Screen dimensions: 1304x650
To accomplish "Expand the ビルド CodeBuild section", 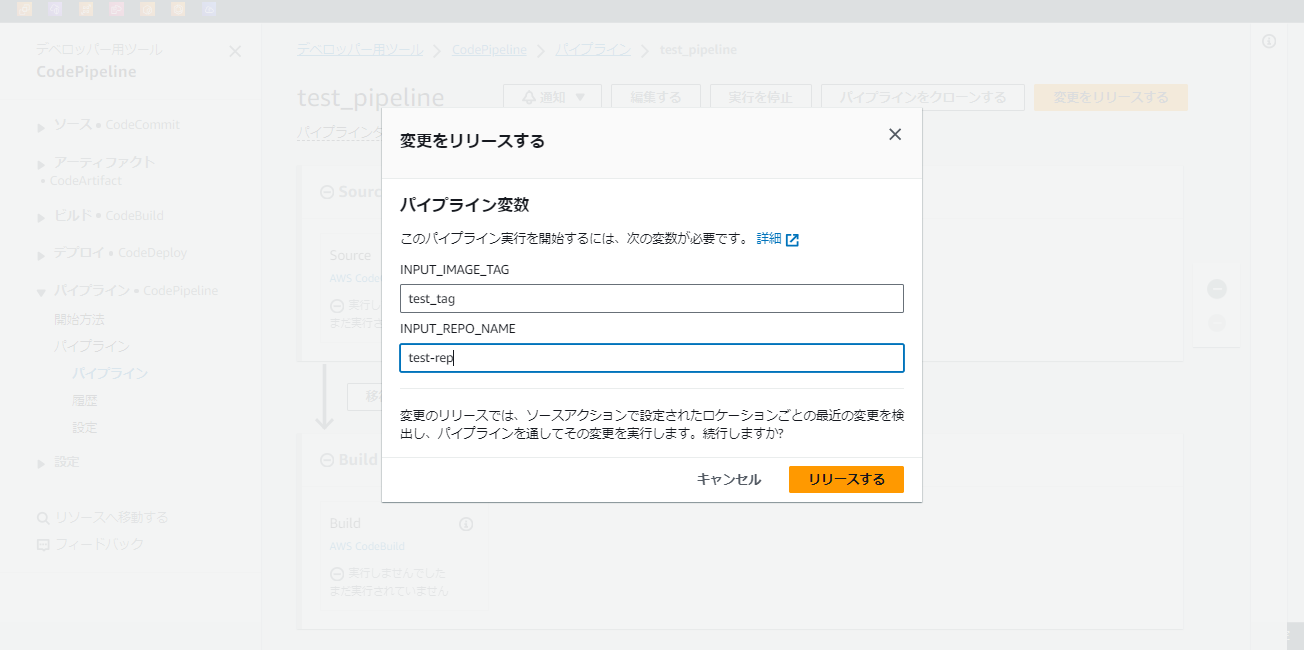I will [x=41, y=217].
